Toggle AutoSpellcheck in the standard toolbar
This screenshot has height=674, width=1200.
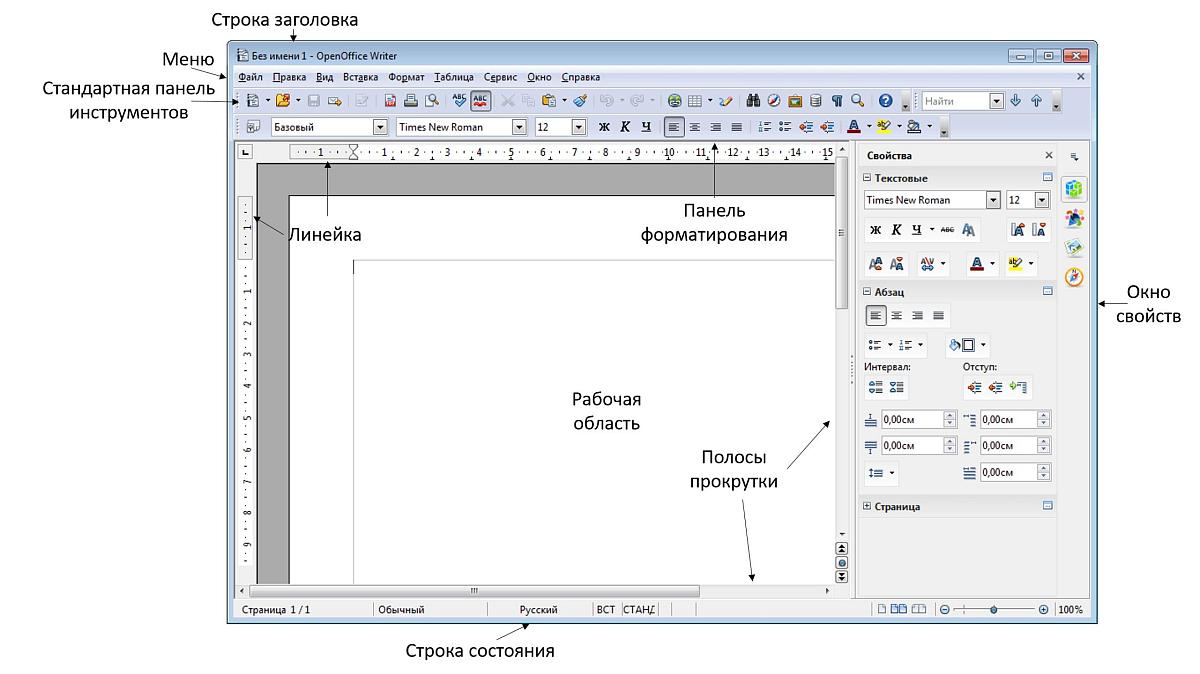pos(481,101)
